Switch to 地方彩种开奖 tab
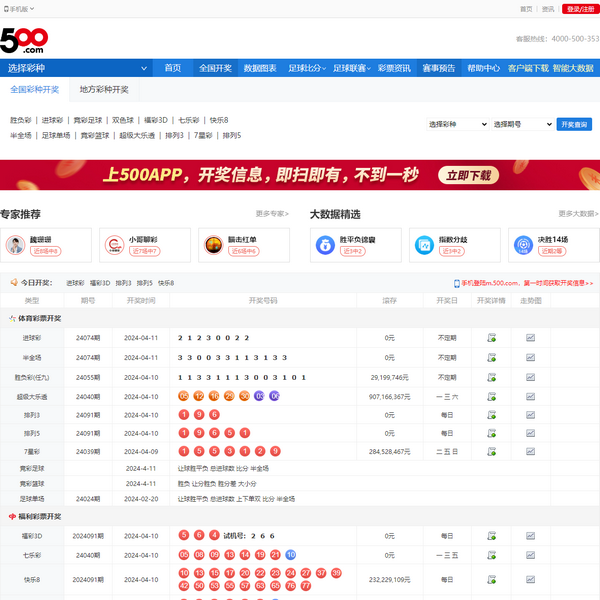The width and height of the screenshot is (600, 600). point(104,89)
